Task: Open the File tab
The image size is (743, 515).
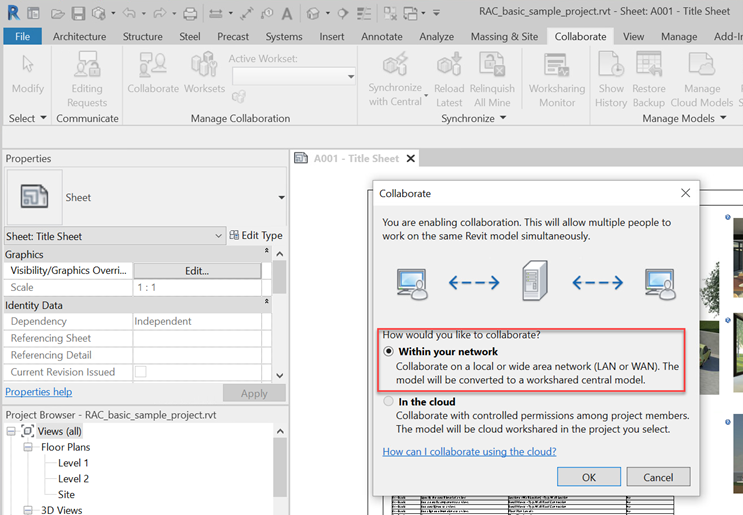Action: tap(22, 36)
